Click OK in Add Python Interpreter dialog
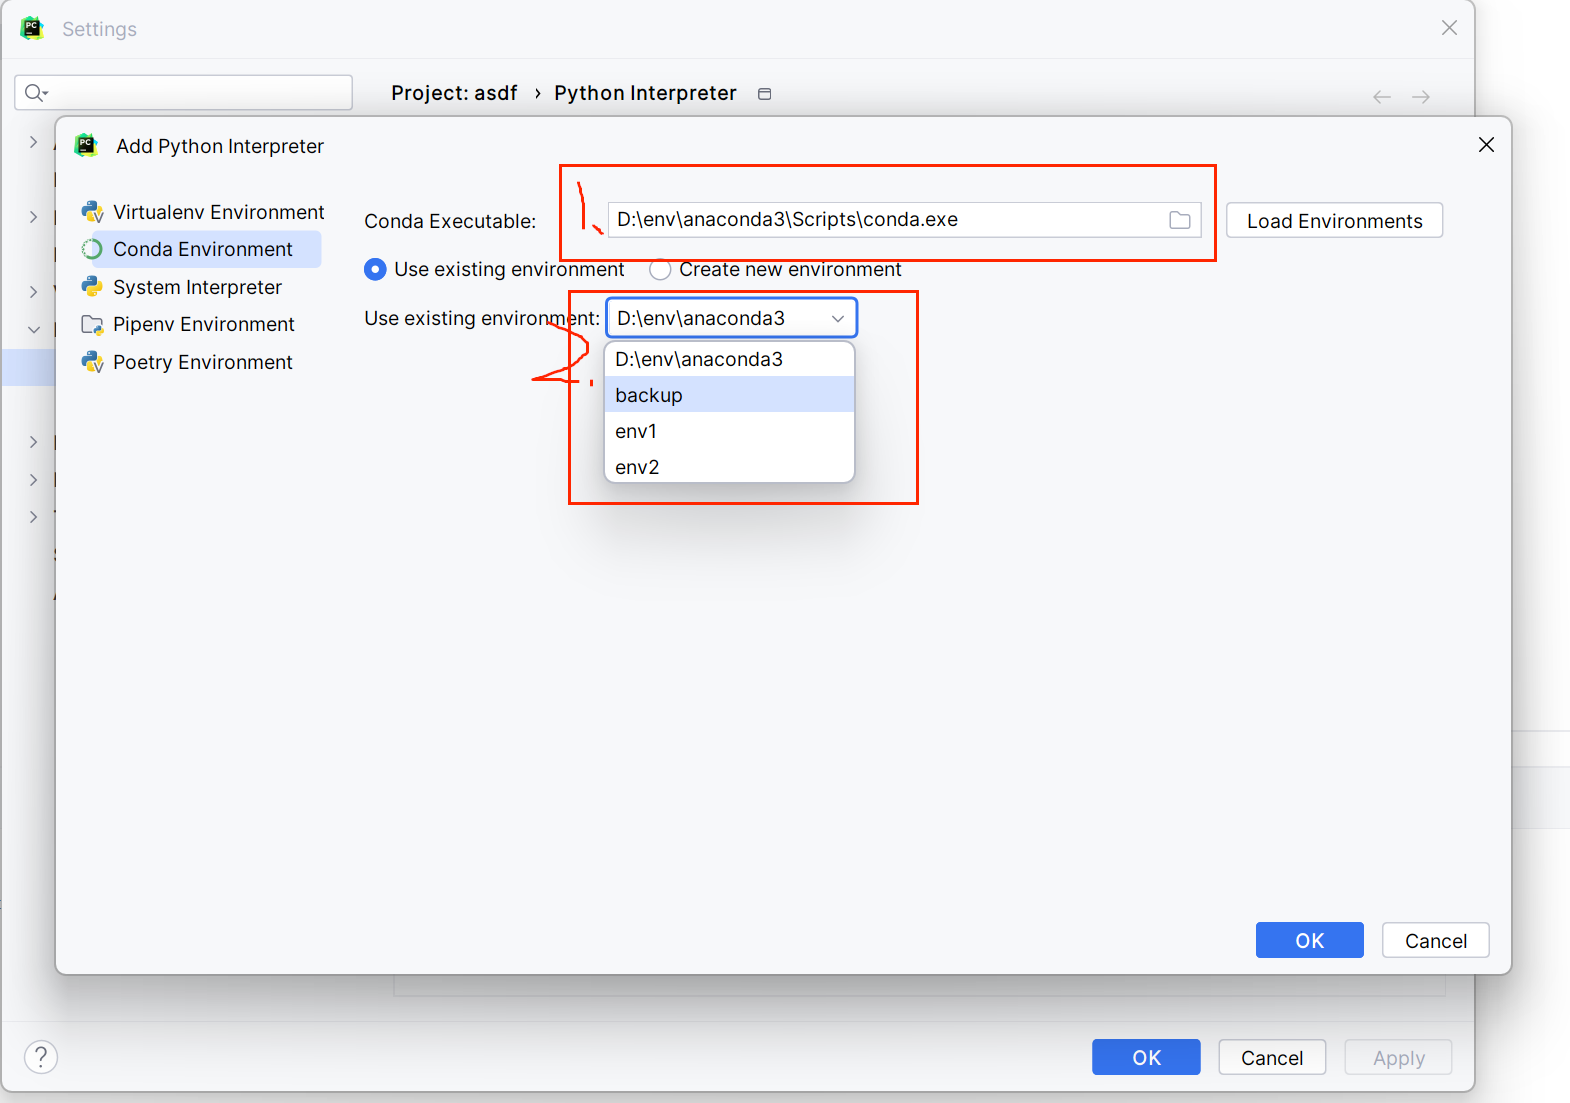 pyautogui.click(x=1310, y=940)
